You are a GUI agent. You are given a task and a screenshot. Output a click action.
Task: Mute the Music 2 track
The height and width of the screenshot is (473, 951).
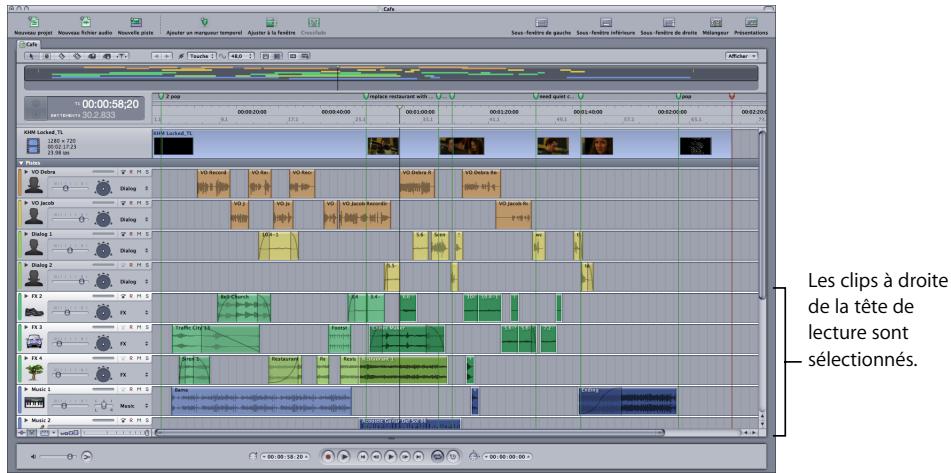point(139,420)
